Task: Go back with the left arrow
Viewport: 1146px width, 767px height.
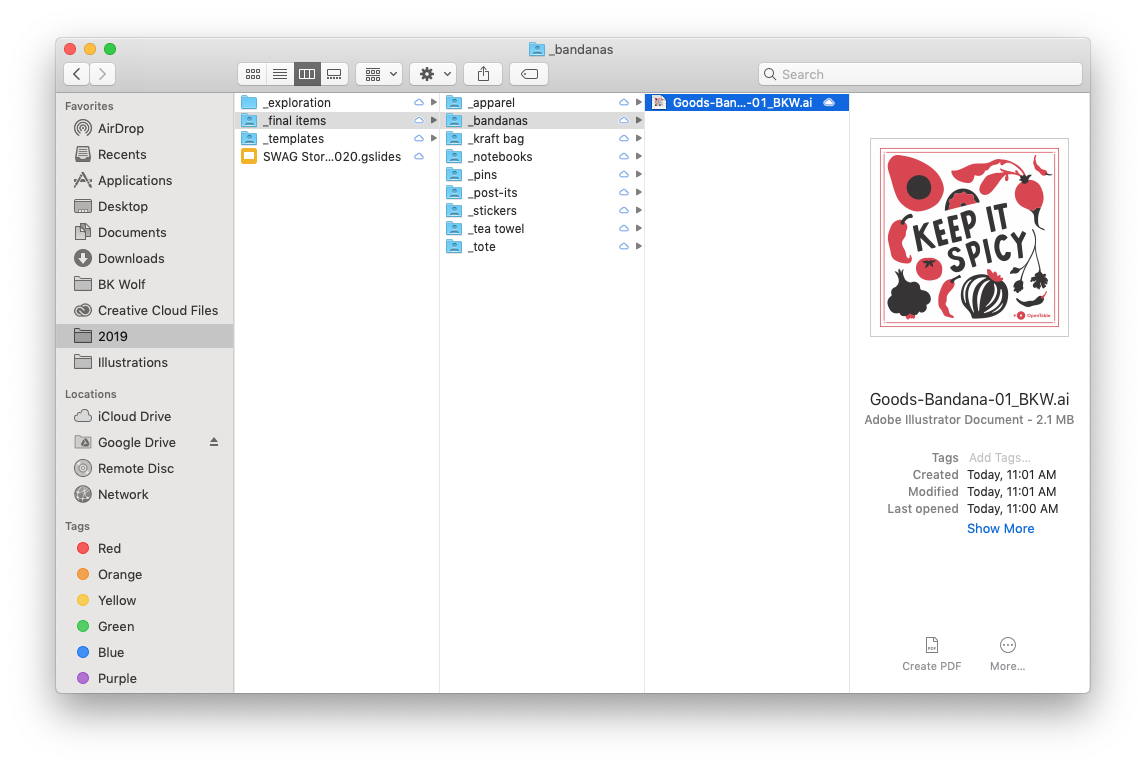Action: 77,74
